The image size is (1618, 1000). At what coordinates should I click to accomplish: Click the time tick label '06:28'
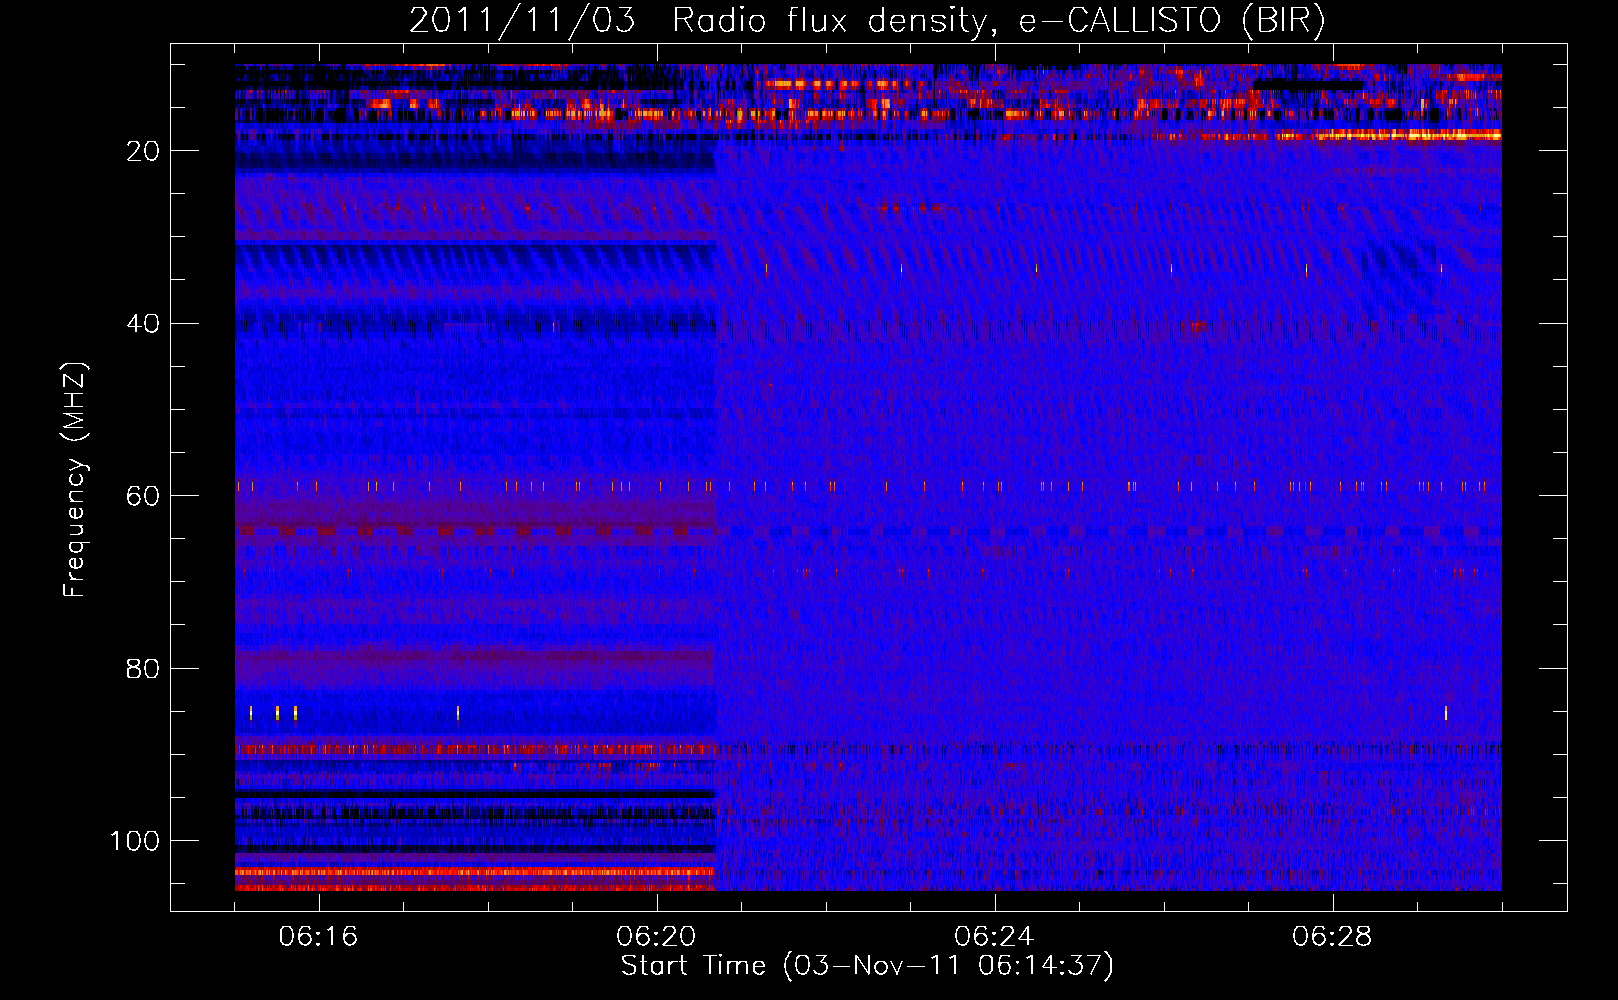(1332, 937)
